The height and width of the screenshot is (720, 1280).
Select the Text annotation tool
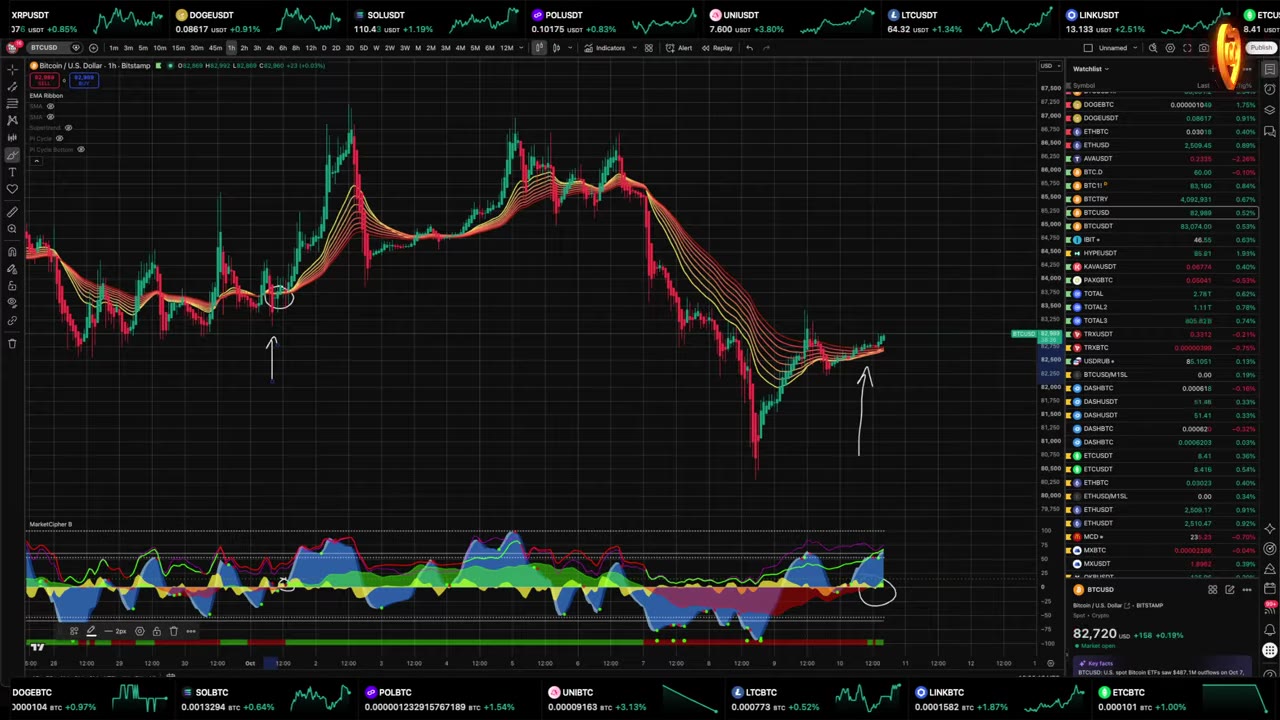[x=12, y=172]
